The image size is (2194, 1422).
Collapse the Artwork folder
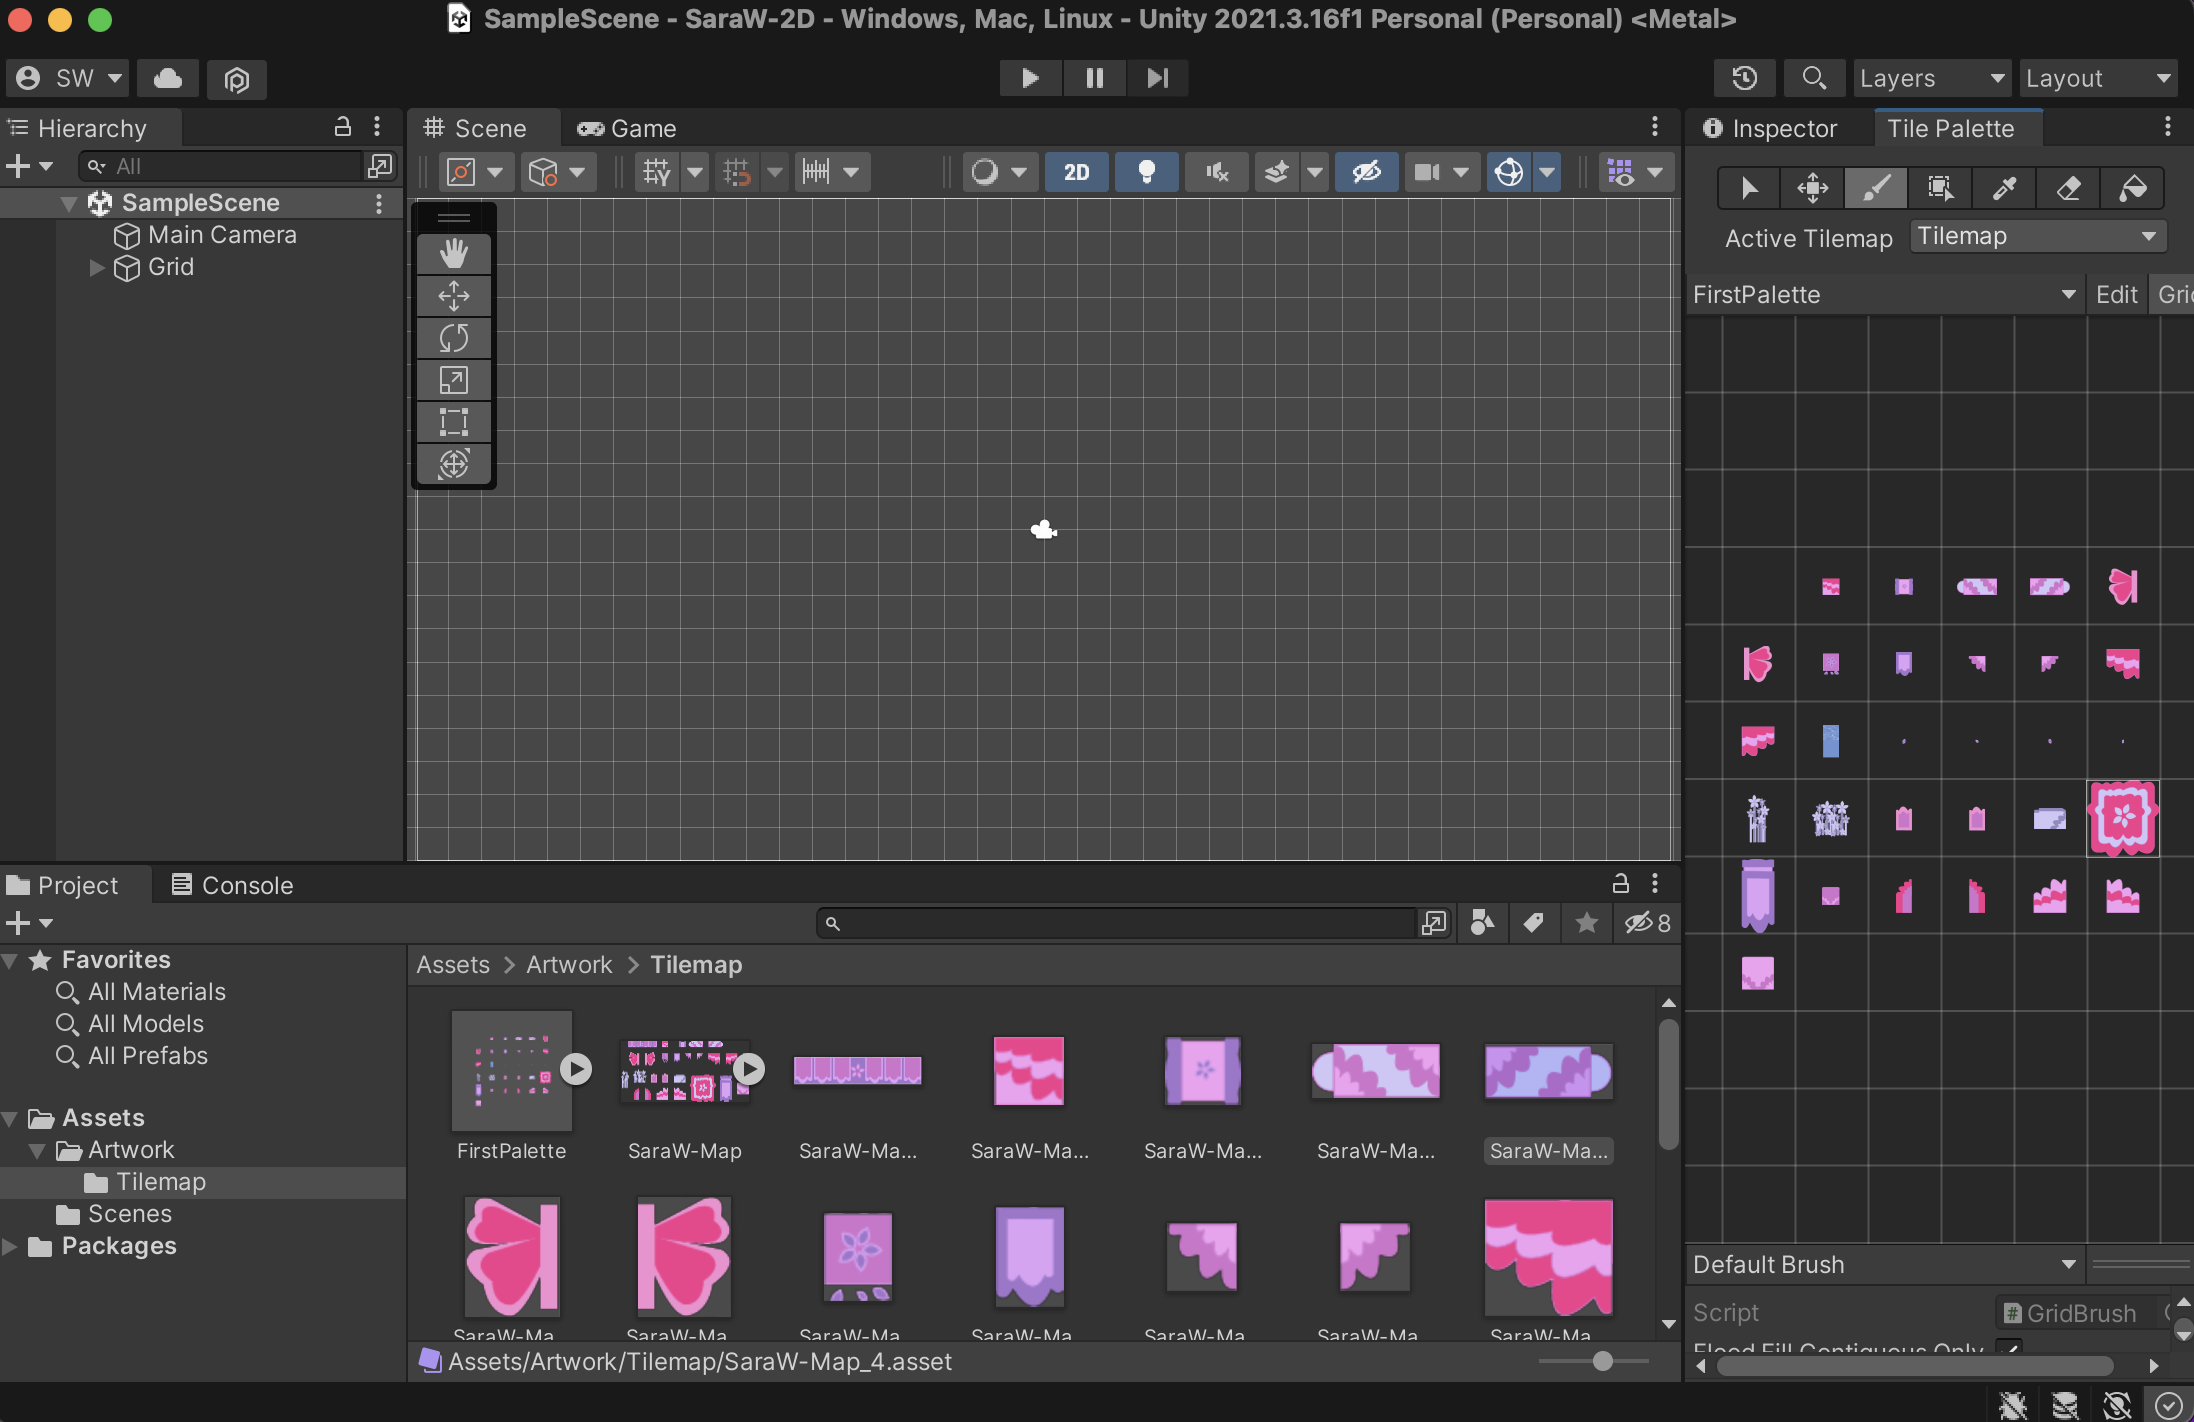tap(37, 1150)
